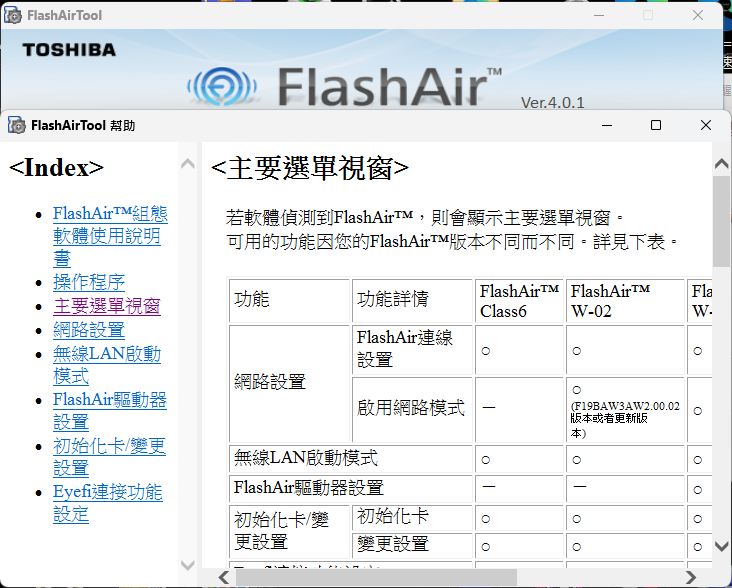Screen dimensions: 732x588
Task: Click the horizontal scroll-left arrow
Action: 224,577
